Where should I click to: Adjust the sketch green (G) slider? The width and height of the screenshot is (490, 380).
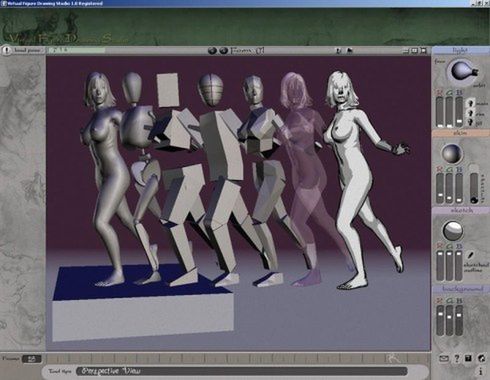point(450,266)
